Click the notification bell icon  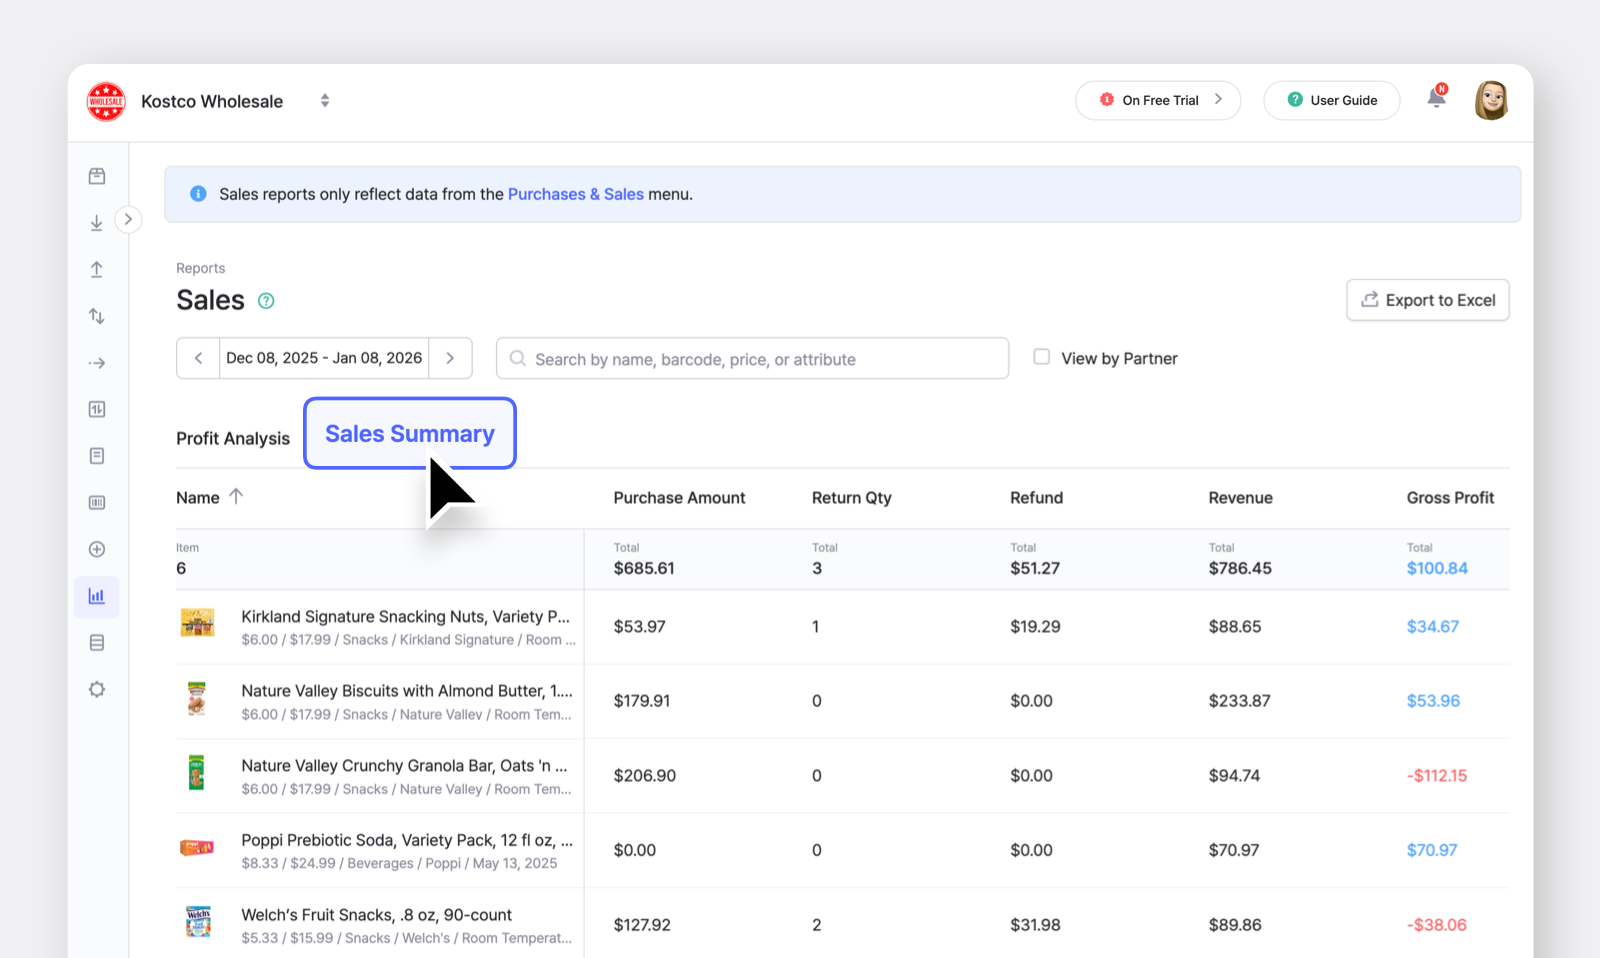[1436, 99]
